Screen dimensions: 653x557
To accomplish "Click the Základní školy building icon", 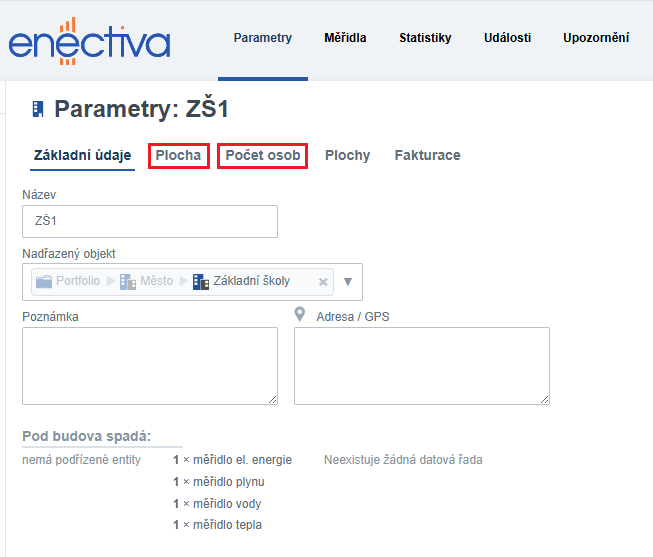I will [x=200, y=282].
